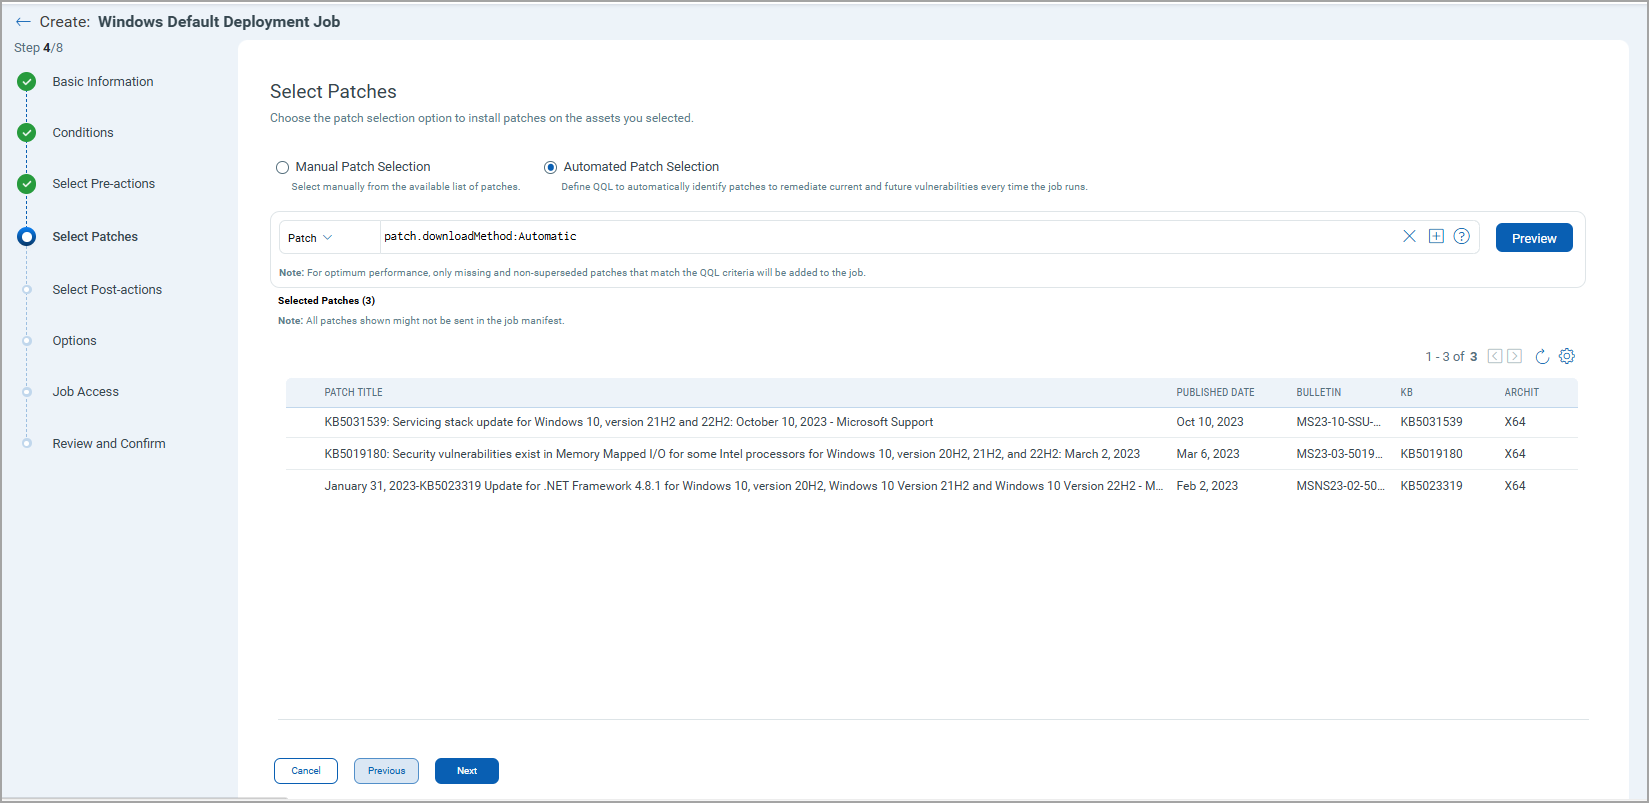Sort by PATCH TITLE column header
The image size is (1649, 803).
pyautogui.click(x=354, y=393)
